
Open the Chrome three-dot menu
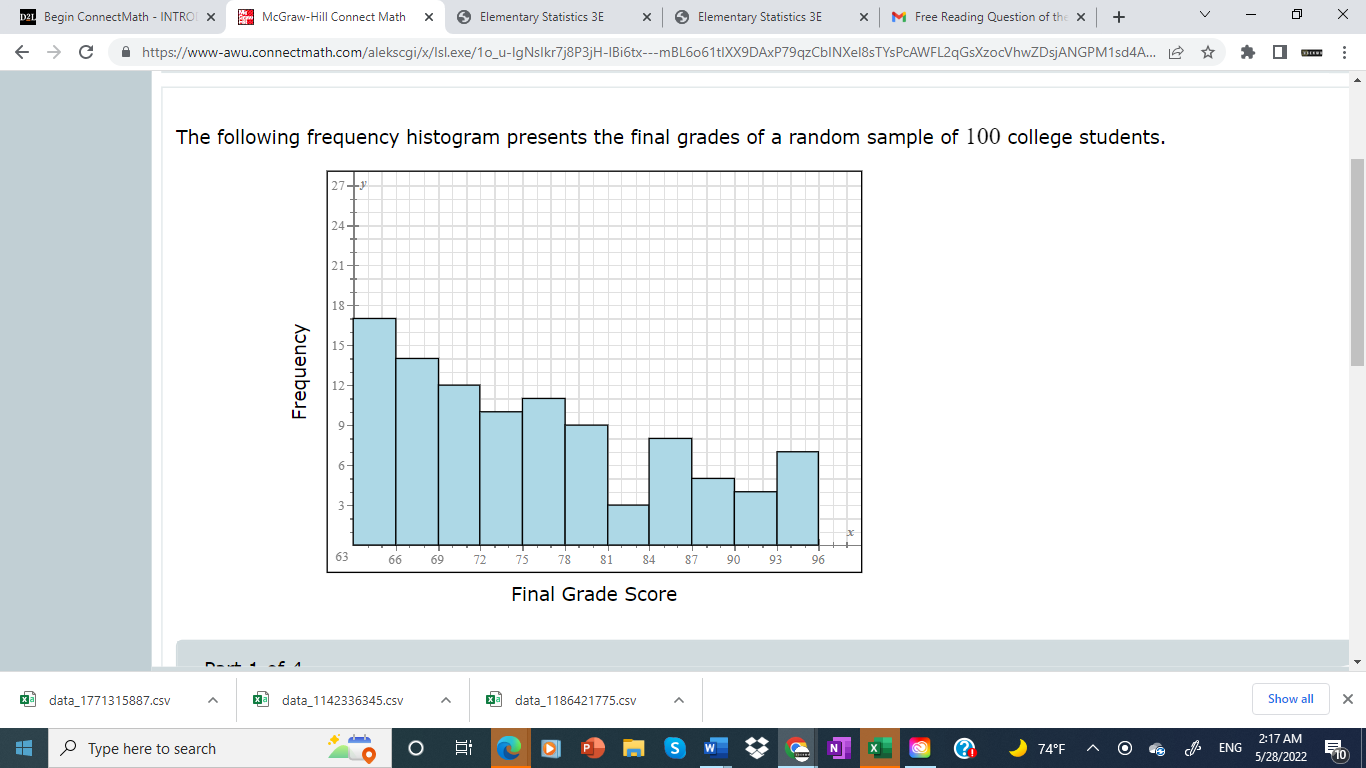pyautogui.click(x=1345, y=52)
